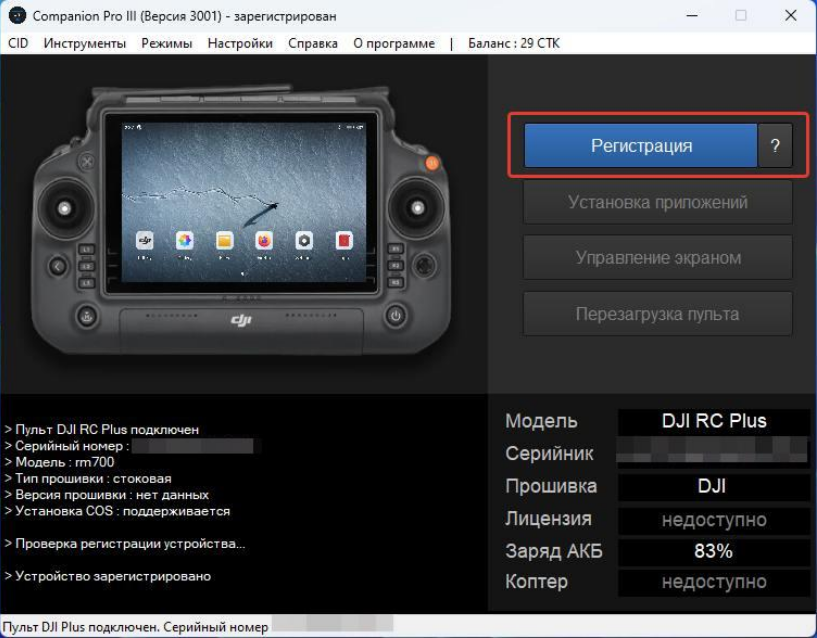Click the question mark help button
This screenshot has height=638, width=817.
tap(775, 145)
